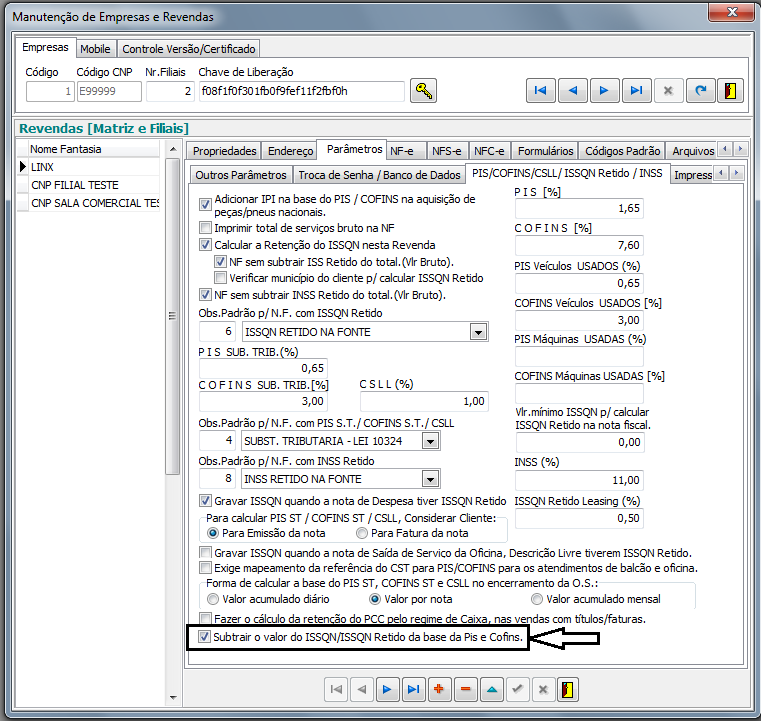Viewport: 761px width, 721px height.
Task: Click the top navigator cancel X icon
Action: [x=668, y=90]
